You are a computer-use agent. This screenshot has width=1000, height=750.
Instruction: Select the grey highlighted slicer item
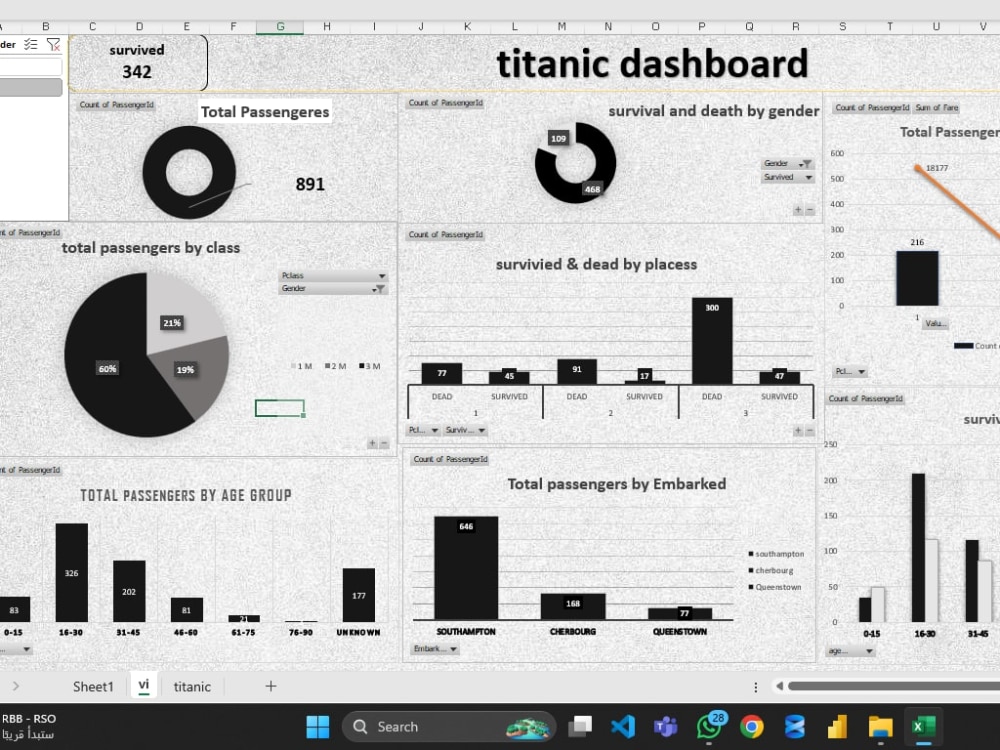31,87
